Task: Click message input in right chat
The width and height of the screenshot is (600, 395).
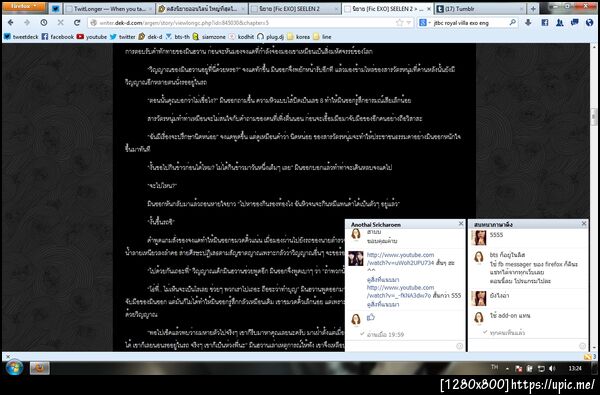Action: pyautogui.click(x=523, y=346)
